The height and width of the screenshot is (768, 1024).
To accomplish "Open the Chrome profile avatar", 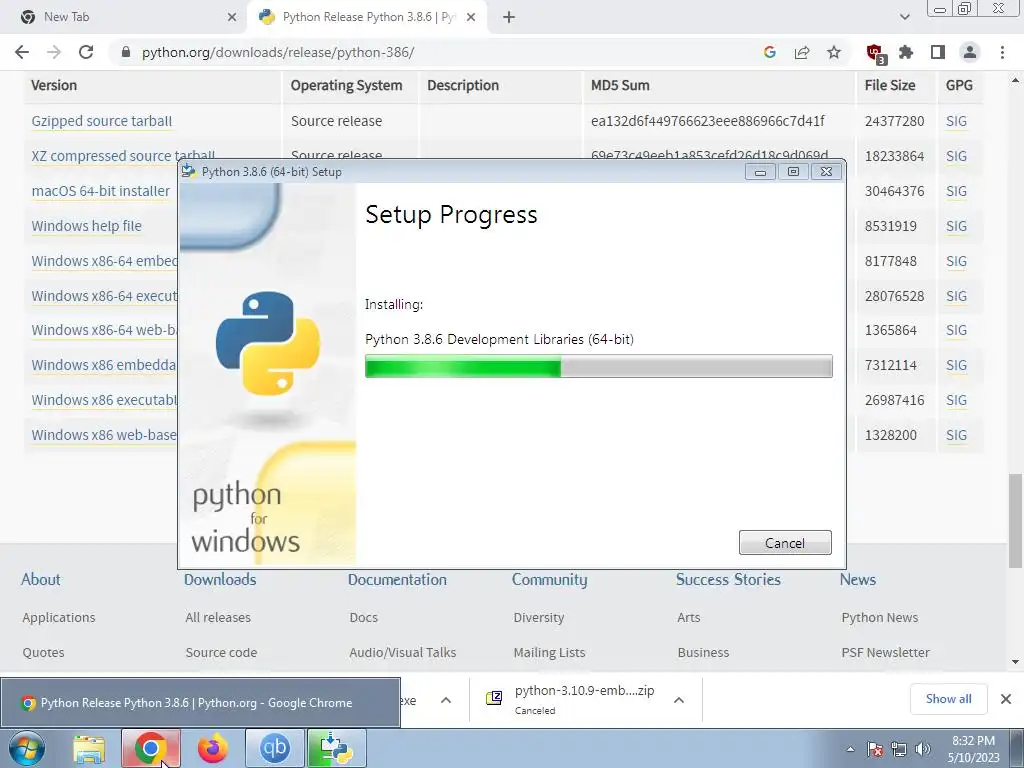I will coord(970,52).
